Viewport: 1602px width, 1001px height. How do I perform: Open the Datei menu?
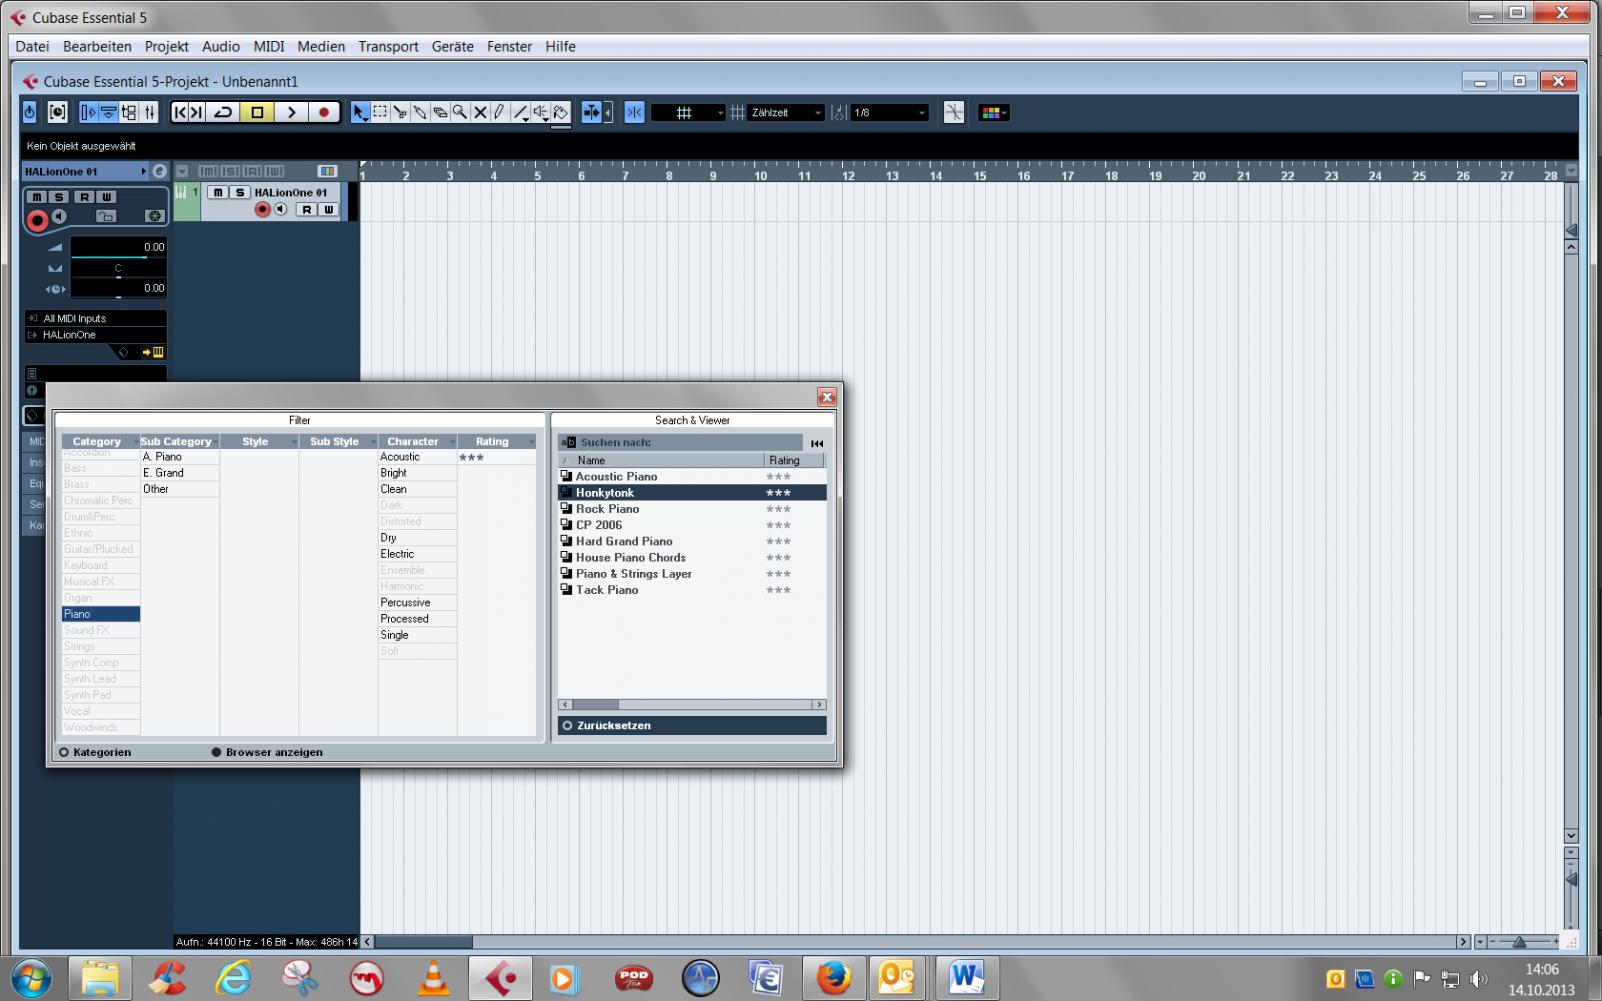tap(32, 46)
